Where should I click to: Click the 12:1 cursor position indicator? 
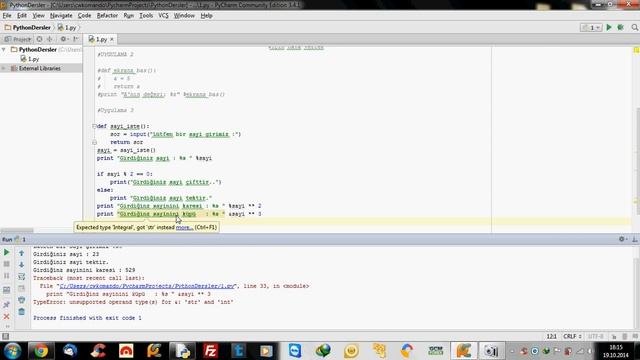(551, 336)
